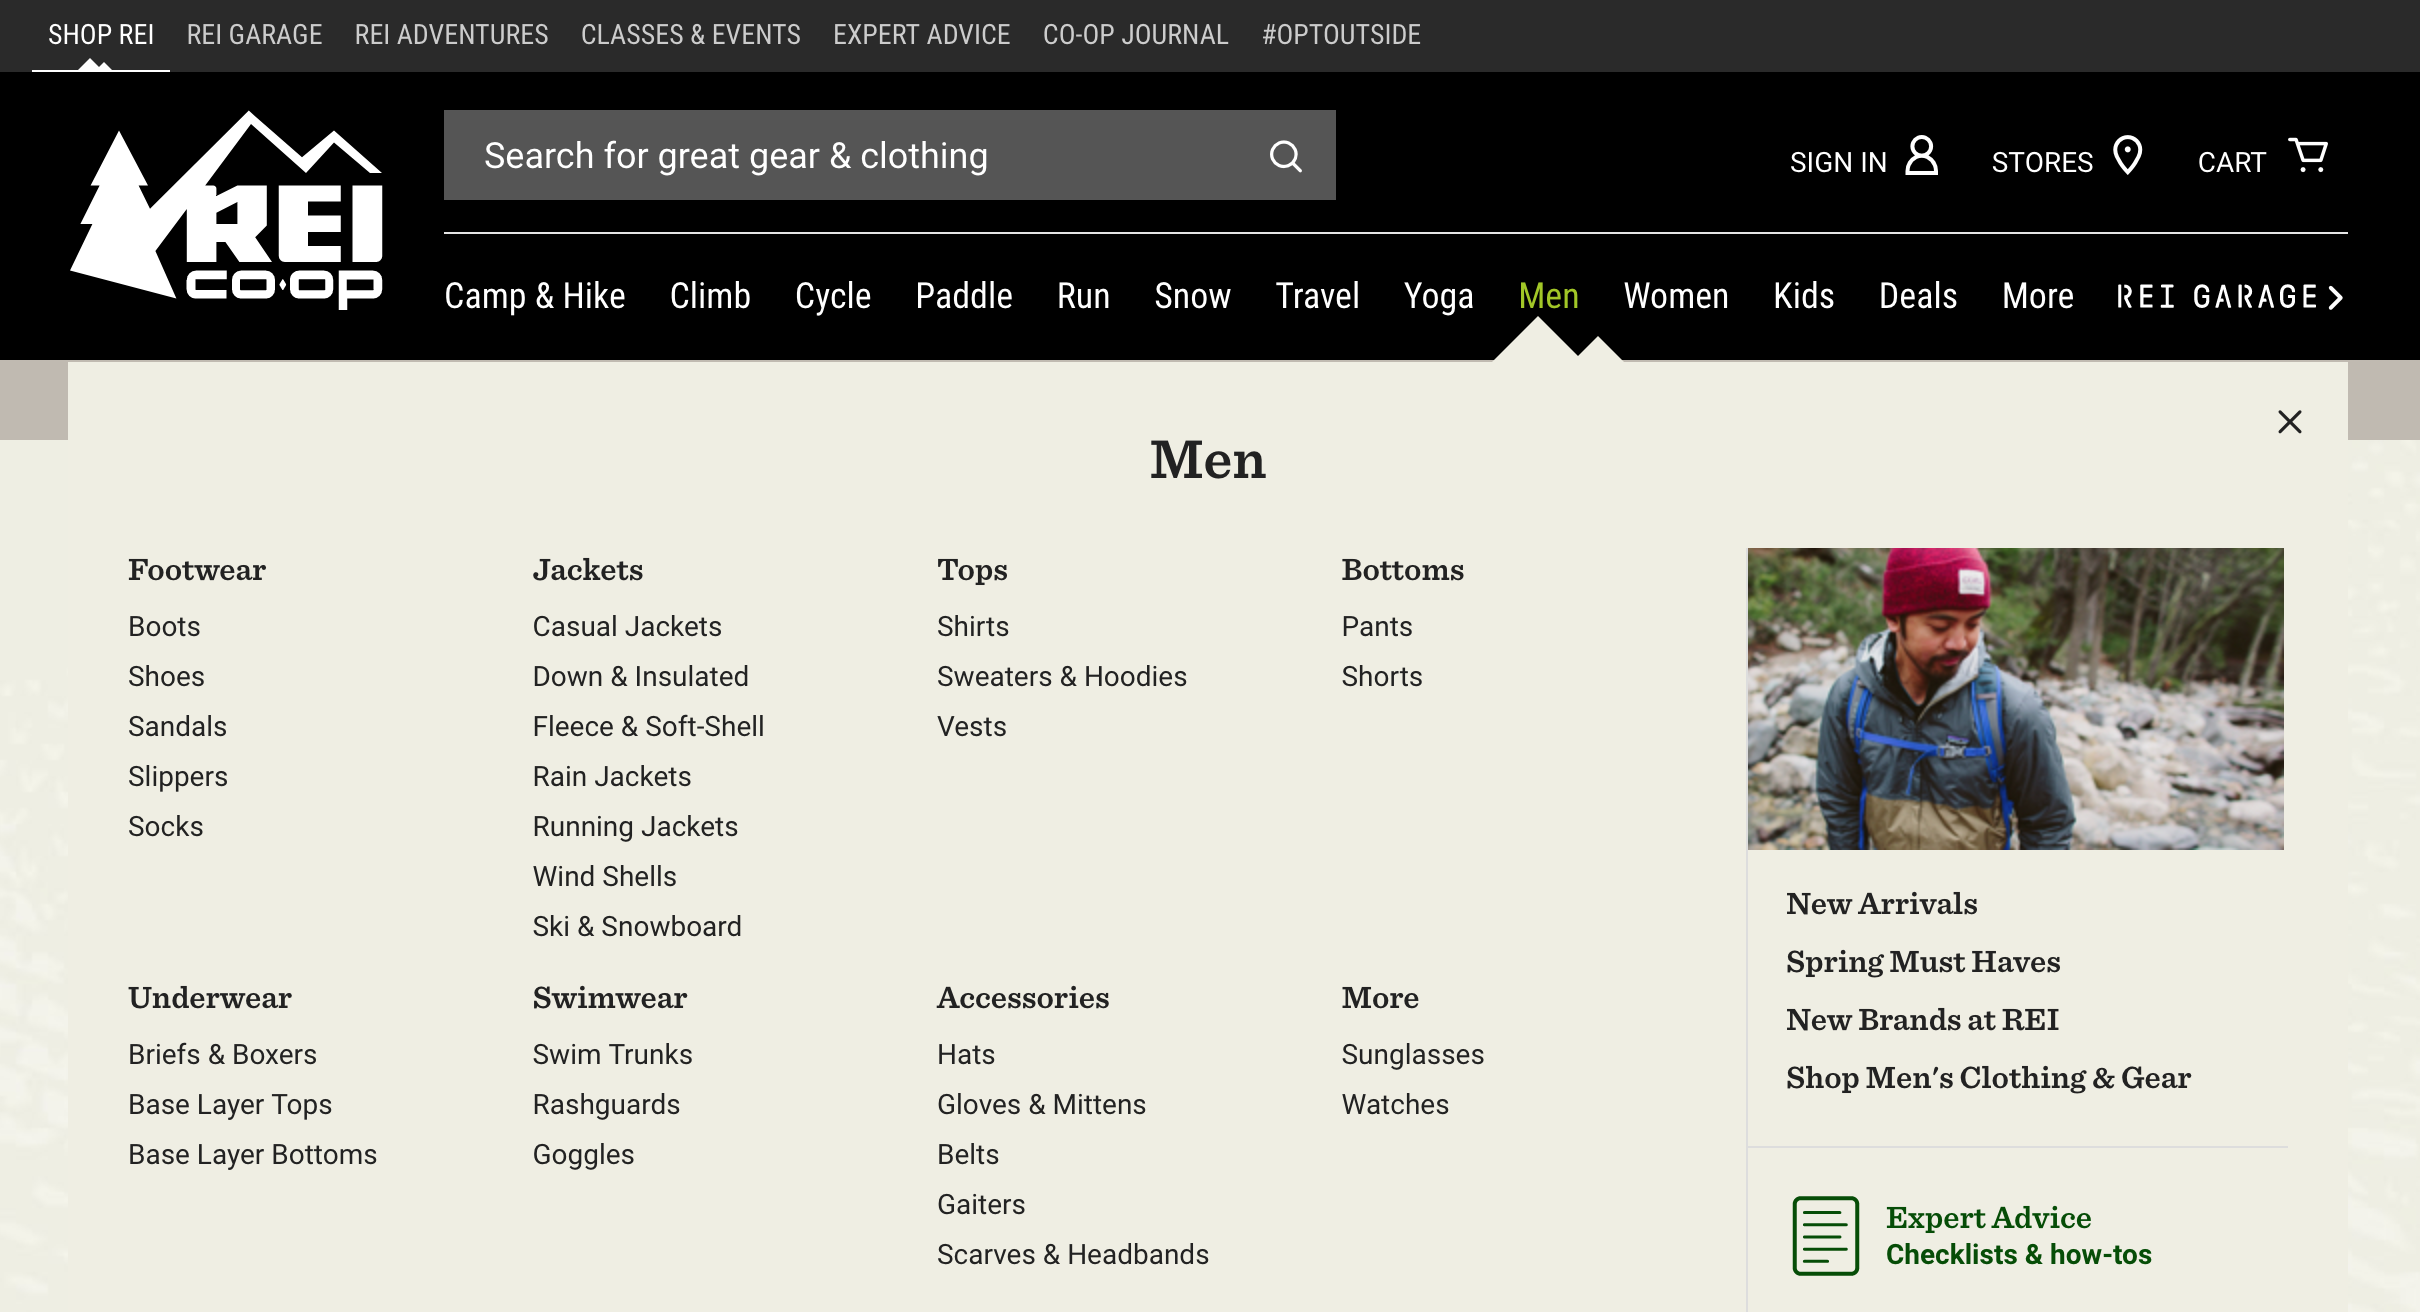Select Sweaters & Hoodies

(x=1062, y=677)
